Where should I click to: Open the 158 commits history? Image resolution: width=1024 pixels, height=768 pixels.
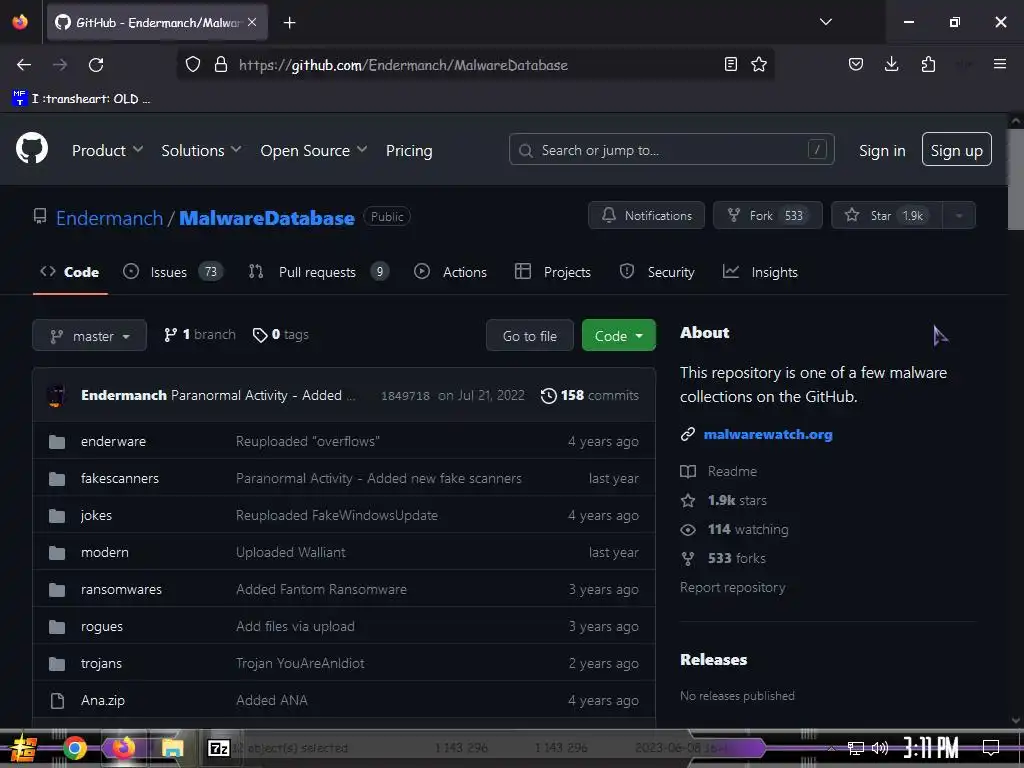coord(590,395)
